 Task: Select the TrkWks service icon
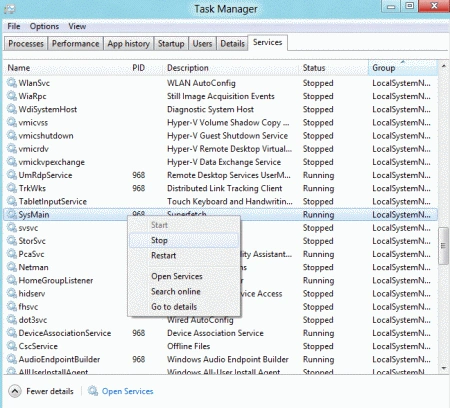(12, 188)
